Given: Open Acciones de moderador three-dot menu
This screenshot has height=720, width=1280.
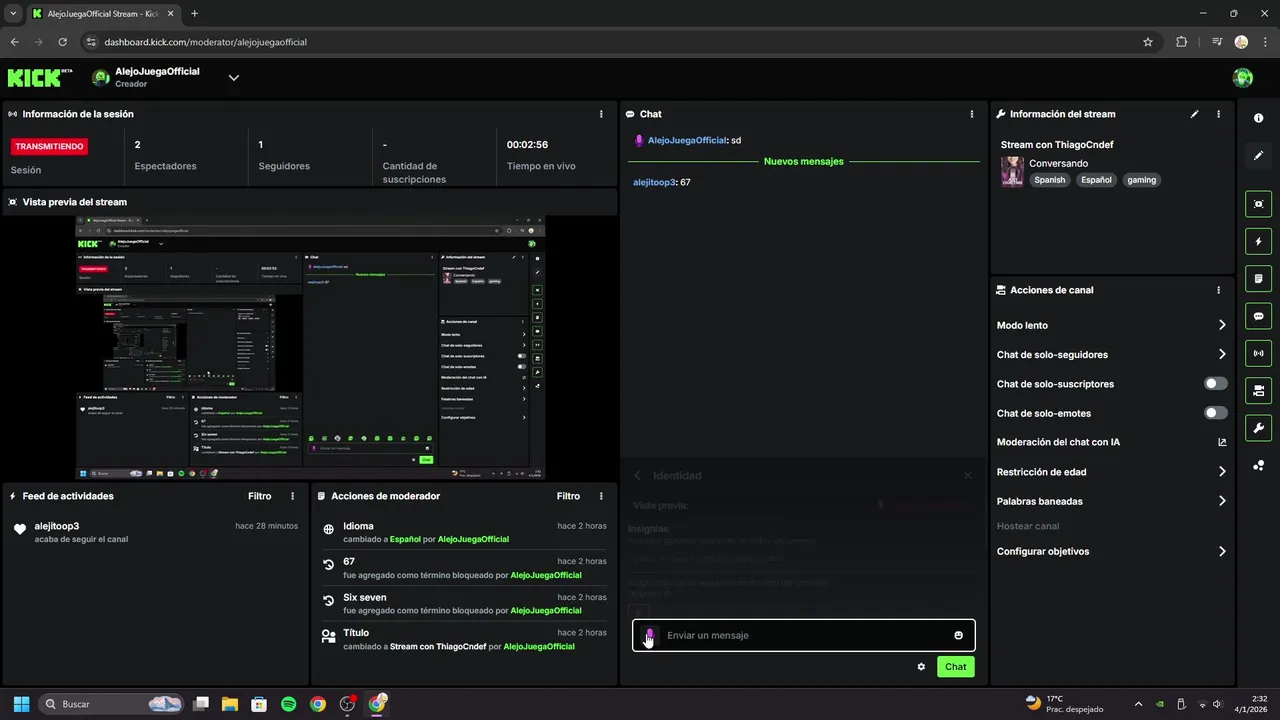Looking at the screenshot, I should click(601, 496).
